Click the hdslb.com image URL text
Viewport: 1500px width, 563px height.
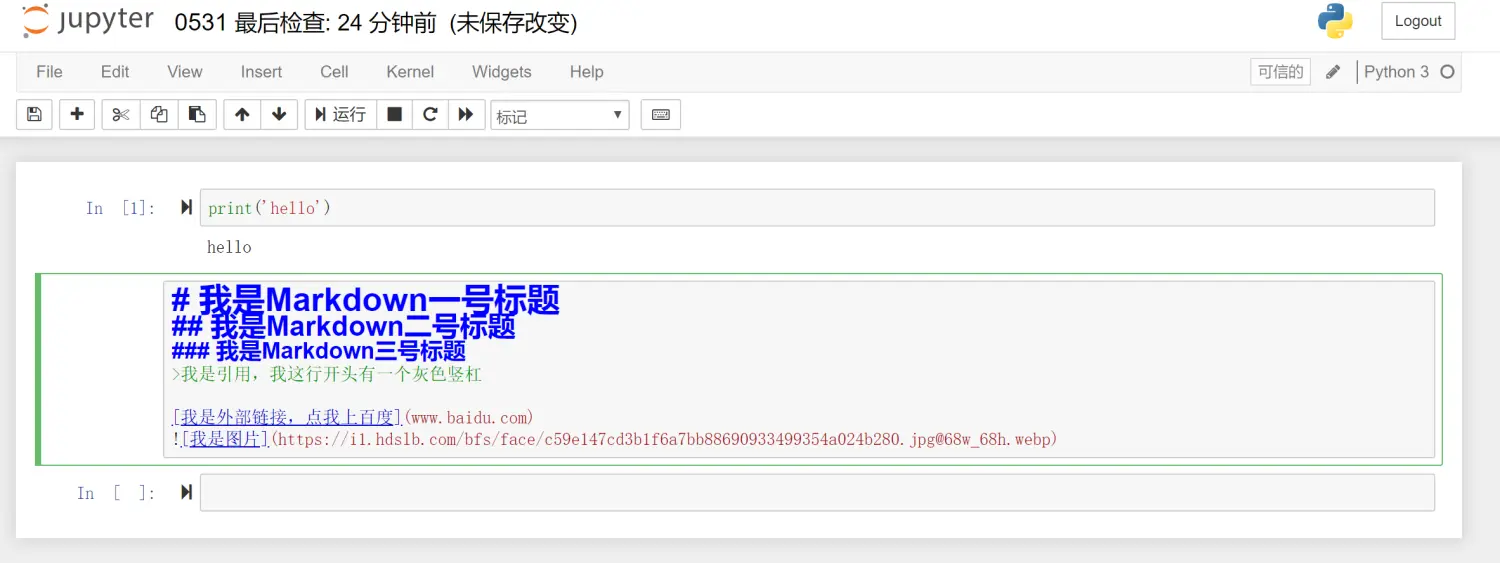664,439
